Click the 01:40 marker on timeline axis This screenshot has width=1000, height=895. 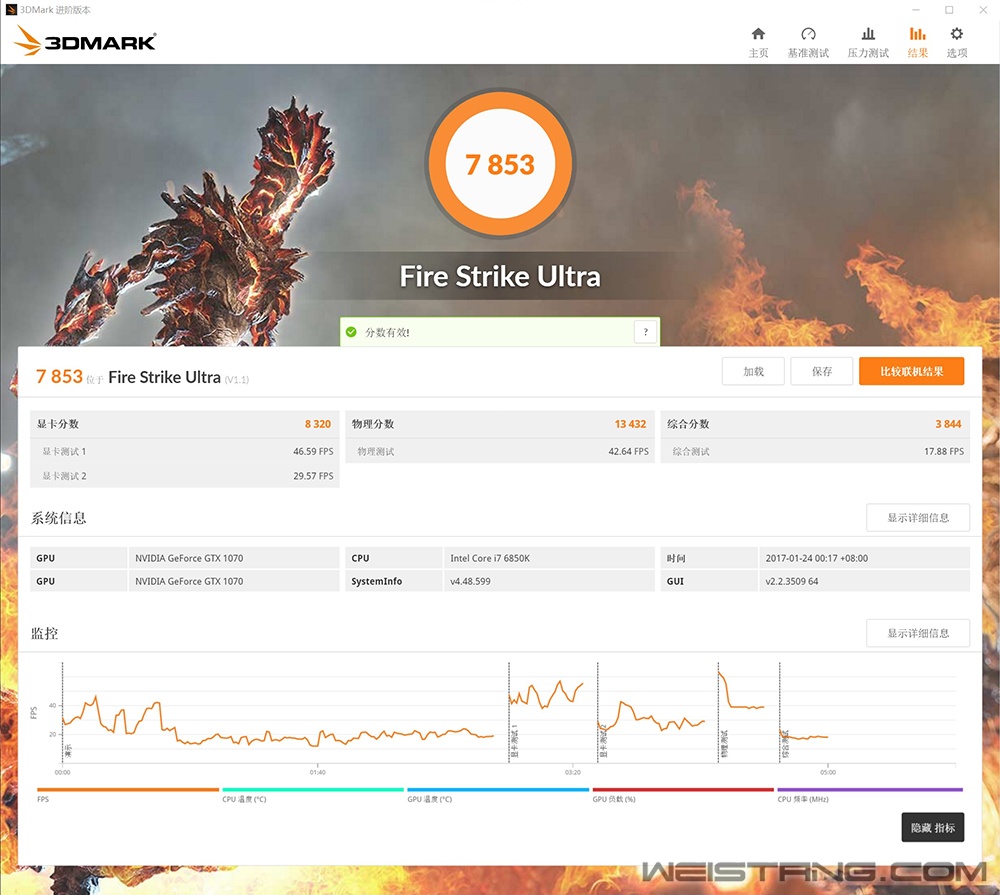pos(318,773)
